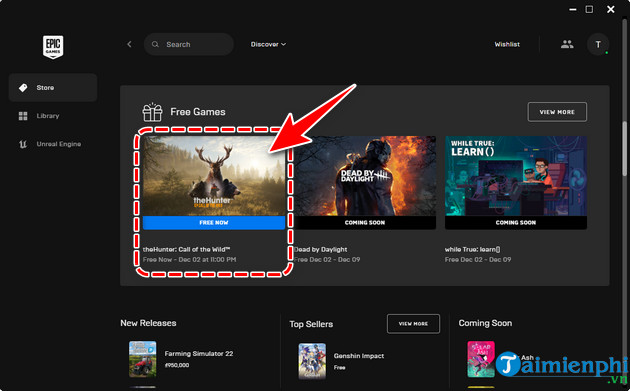Open the Wishlist link
The image size is (630, 391).
[x=507, y=44]
